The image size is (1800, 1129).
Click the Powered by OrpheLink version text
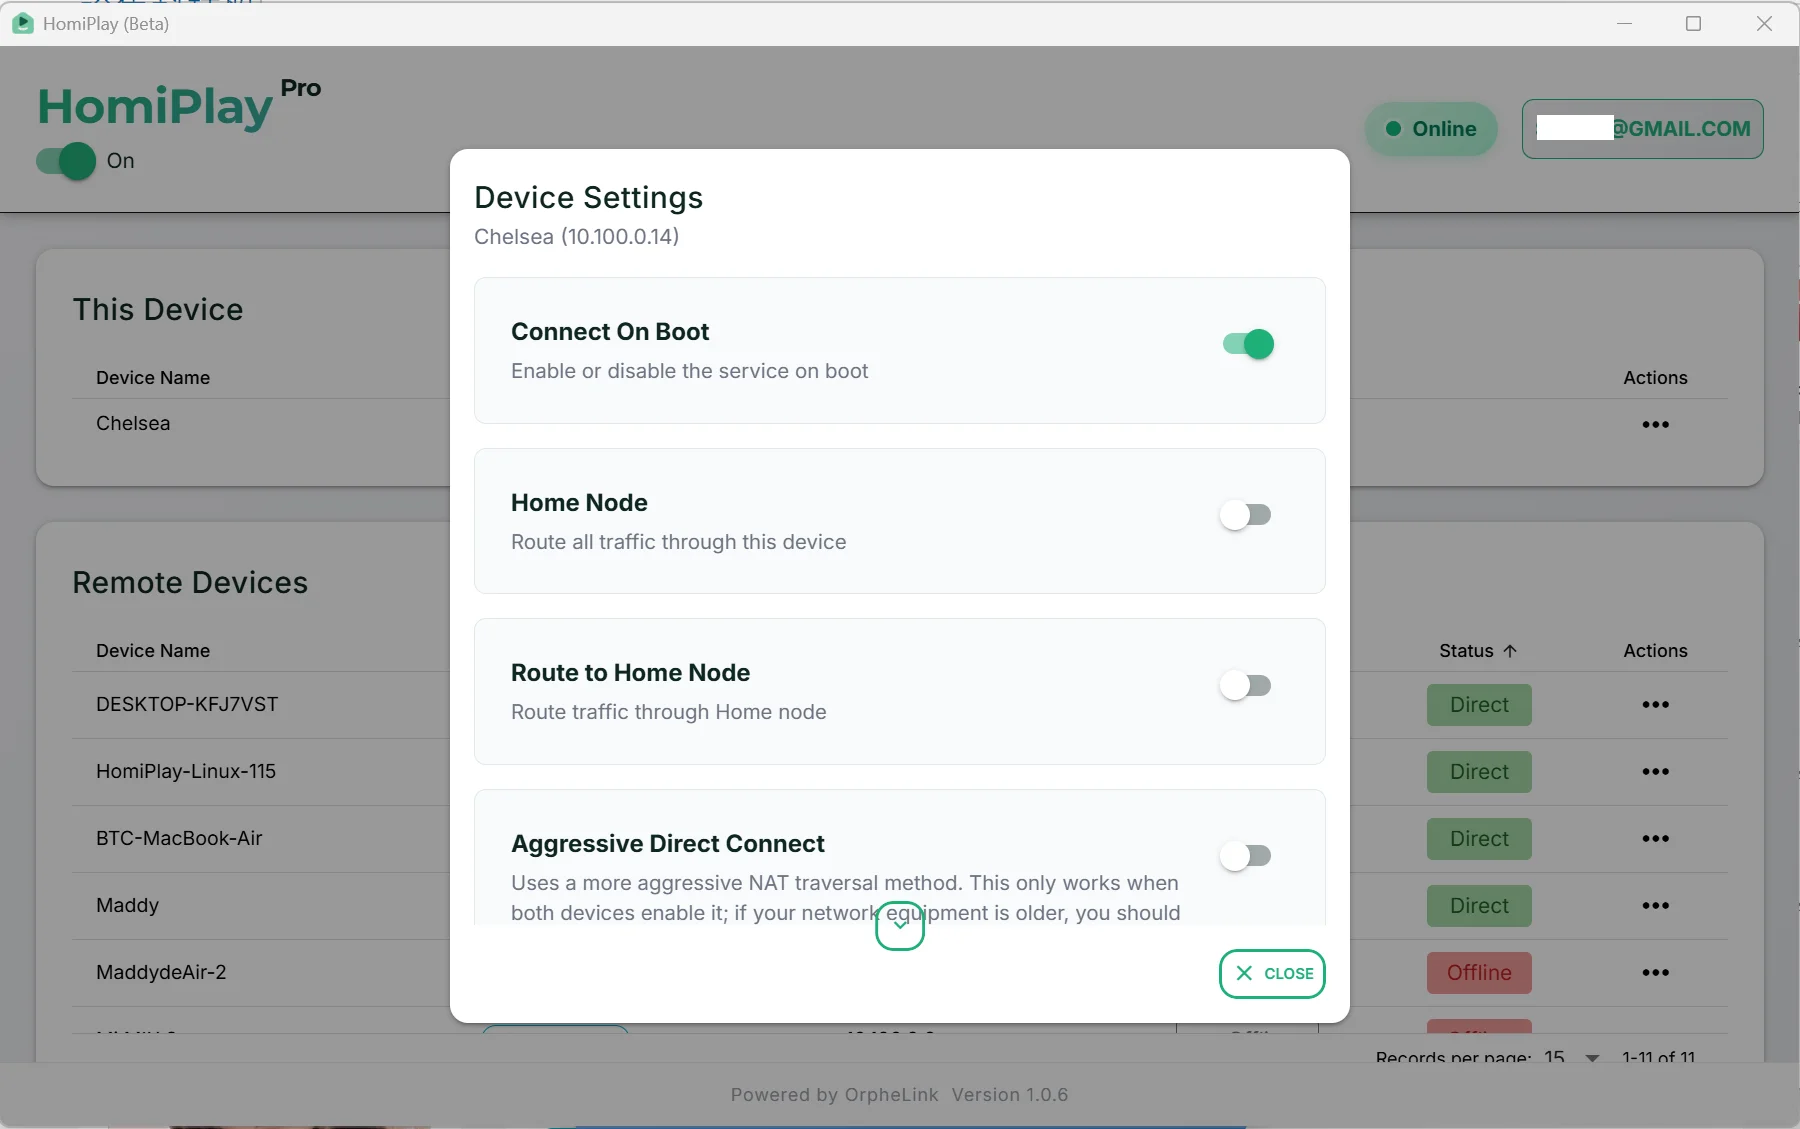click(x=899, y=1095)
